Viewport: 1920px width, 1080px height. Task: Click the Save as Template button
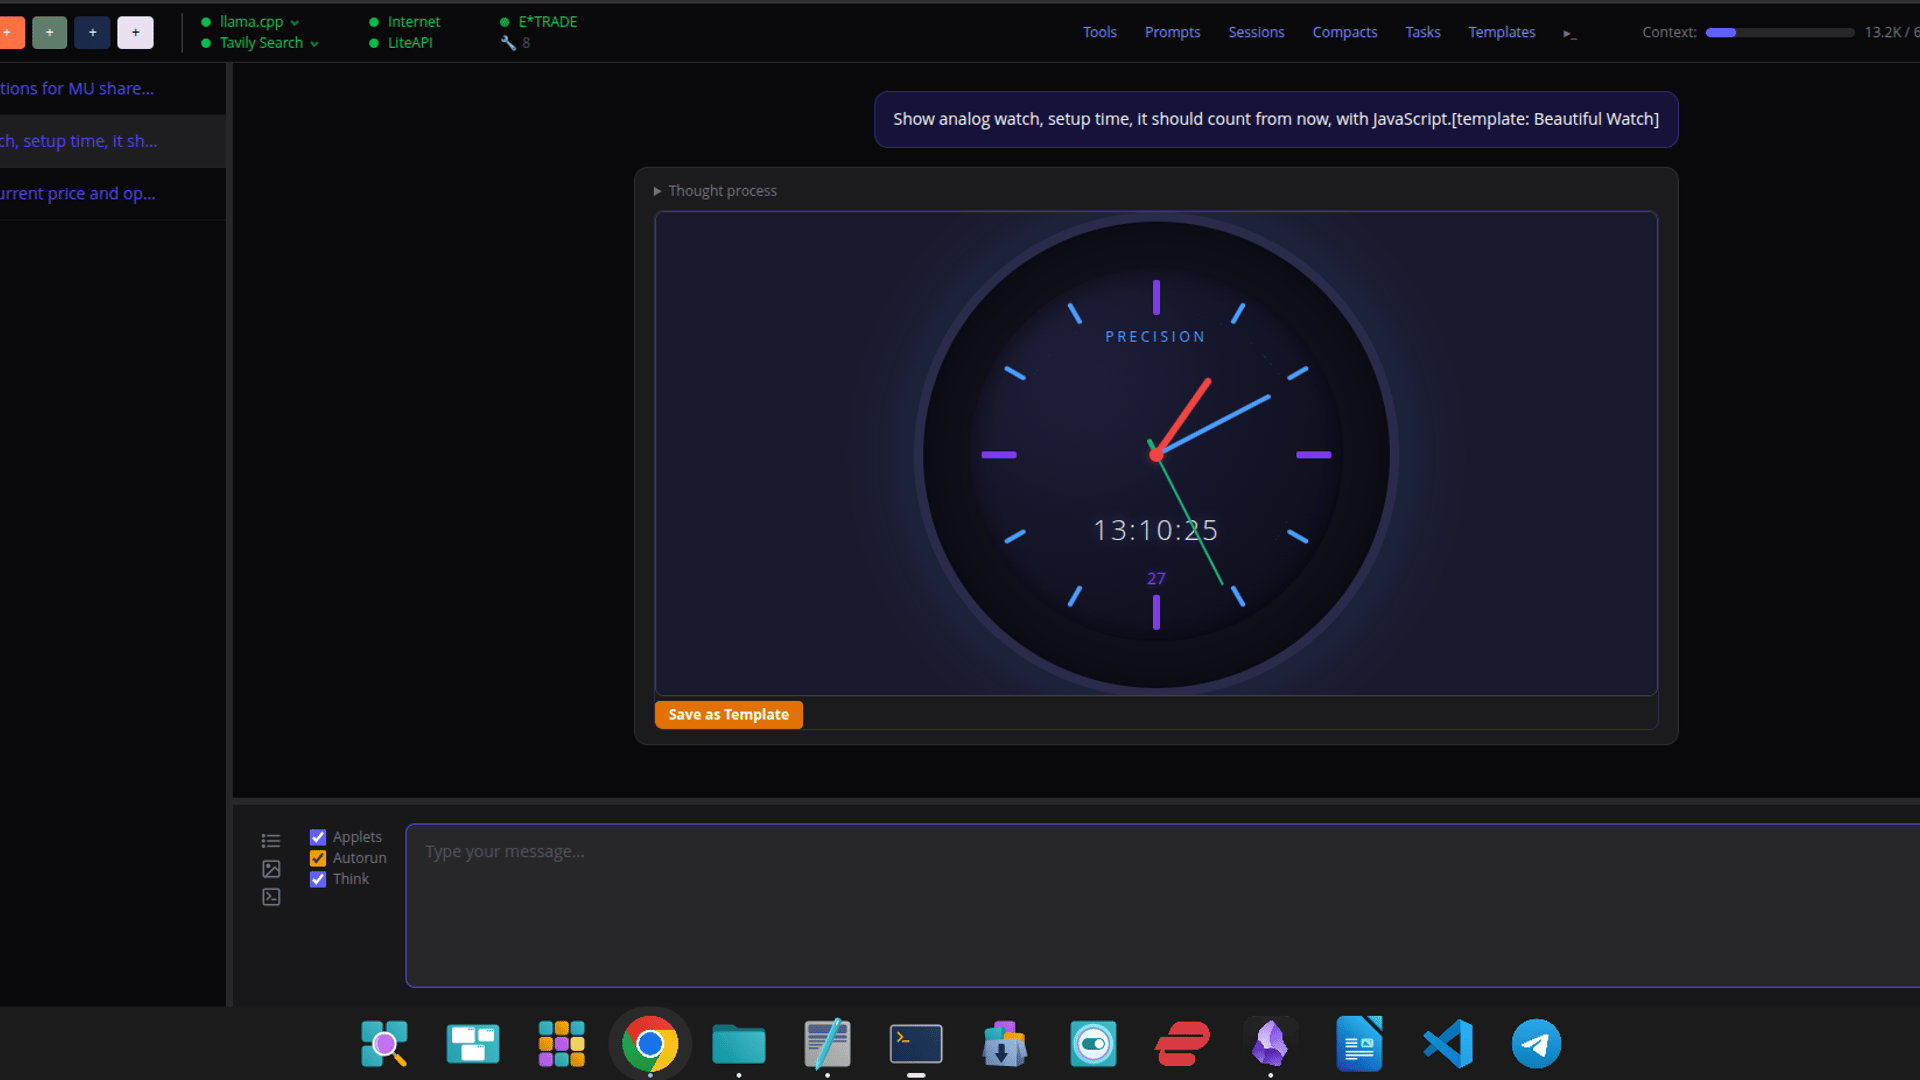click(728, 714)
